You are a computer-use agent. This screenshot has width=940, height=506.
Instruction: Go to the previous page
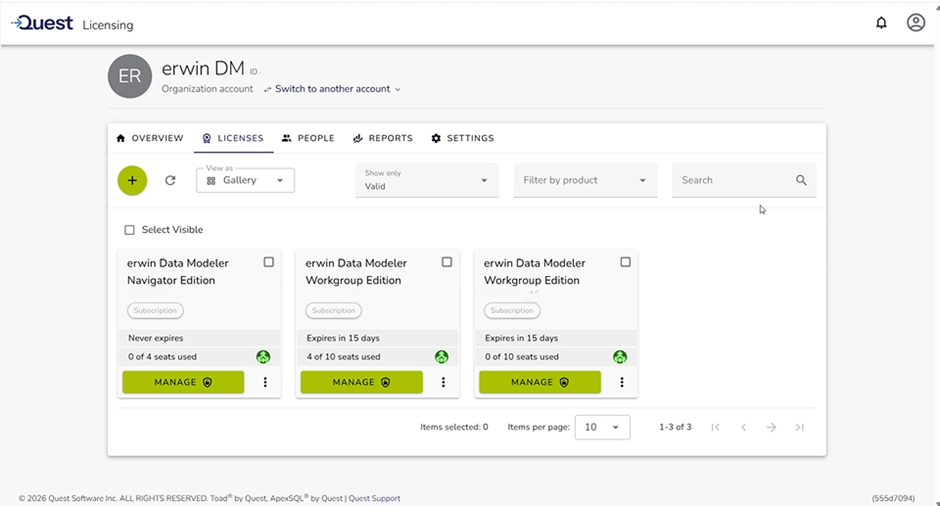coord(743,427)
